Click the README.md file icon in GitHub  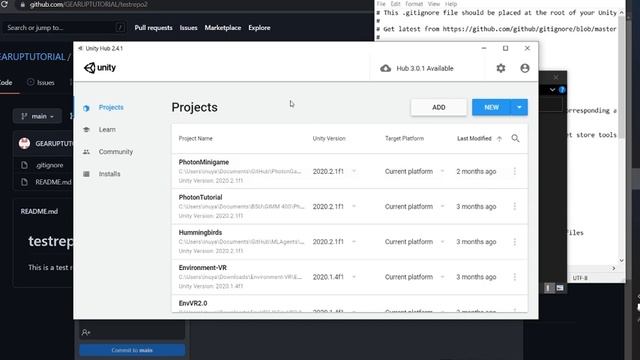click(x=24, y=182)
